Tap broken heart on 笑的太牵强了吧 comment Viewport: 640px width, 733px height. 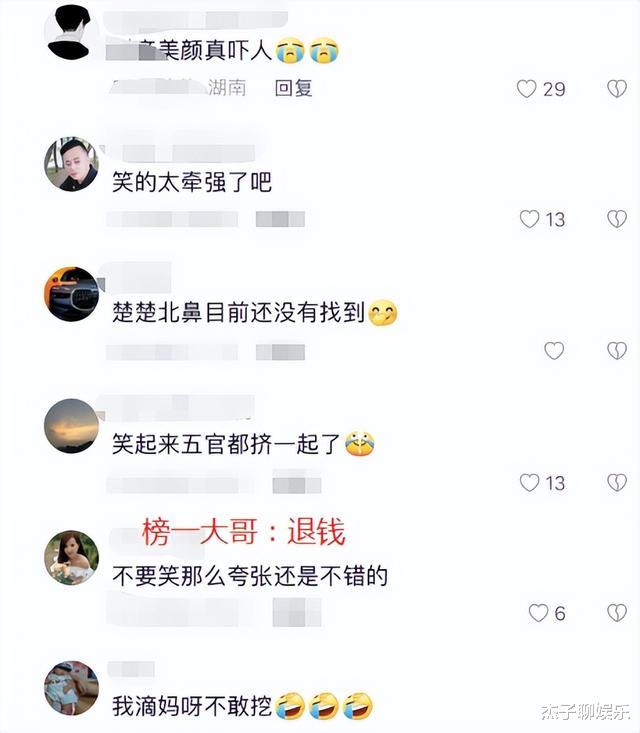pos(617,219)
